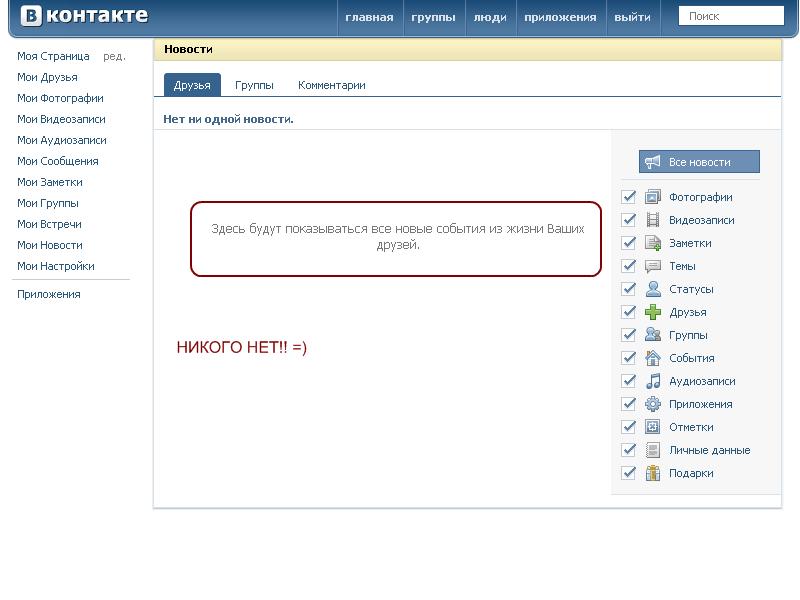Screen dimensions: 800x600
Task: Open группы in the top navigation
Action: (x=433, y=17)
